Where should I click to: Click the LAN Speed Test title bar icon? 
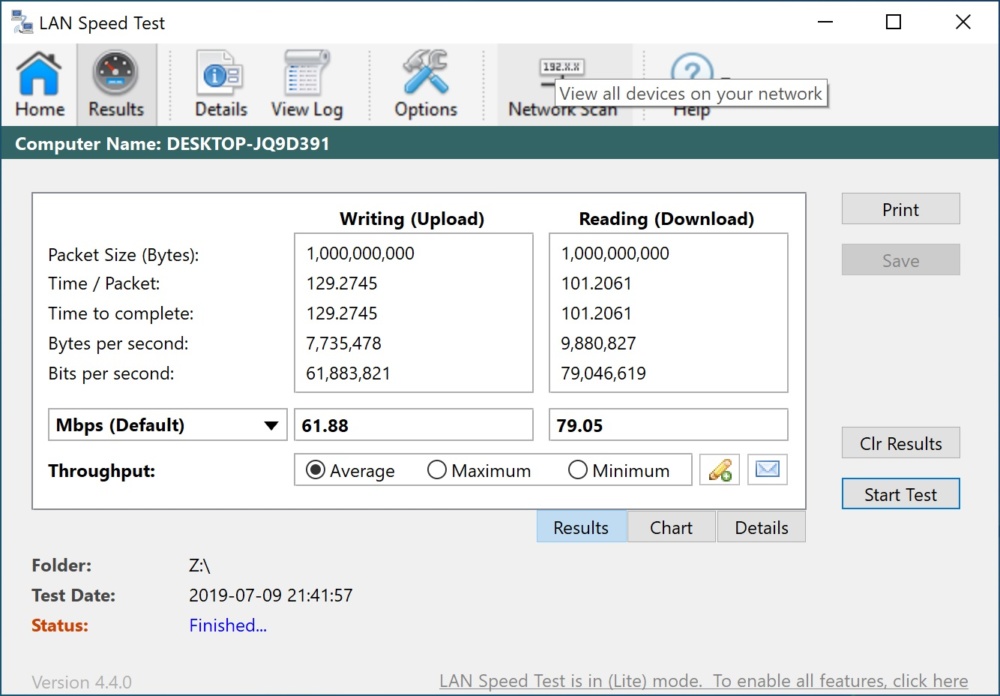[x=22, y=22]
